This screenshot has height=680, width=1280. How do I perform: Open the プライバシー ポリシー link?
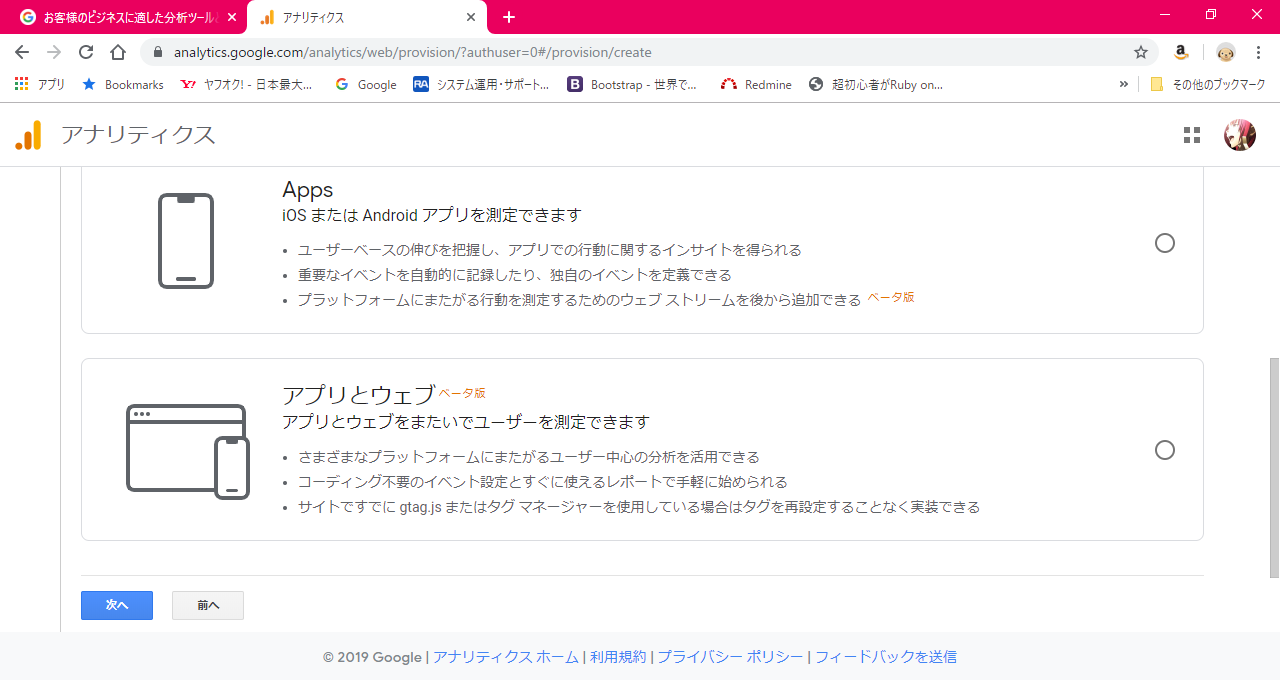pos(730,657)
